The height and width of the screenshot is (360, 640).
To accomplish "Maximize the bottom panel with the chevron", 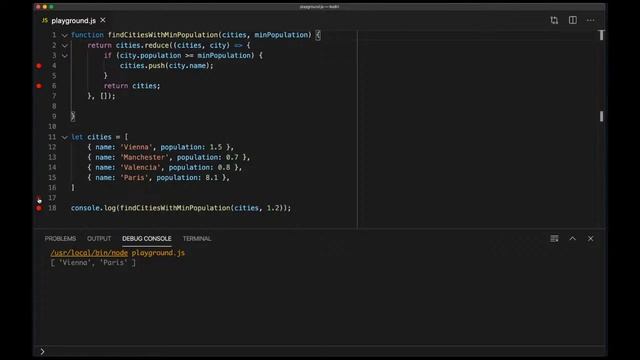I will tap(573, 238).
